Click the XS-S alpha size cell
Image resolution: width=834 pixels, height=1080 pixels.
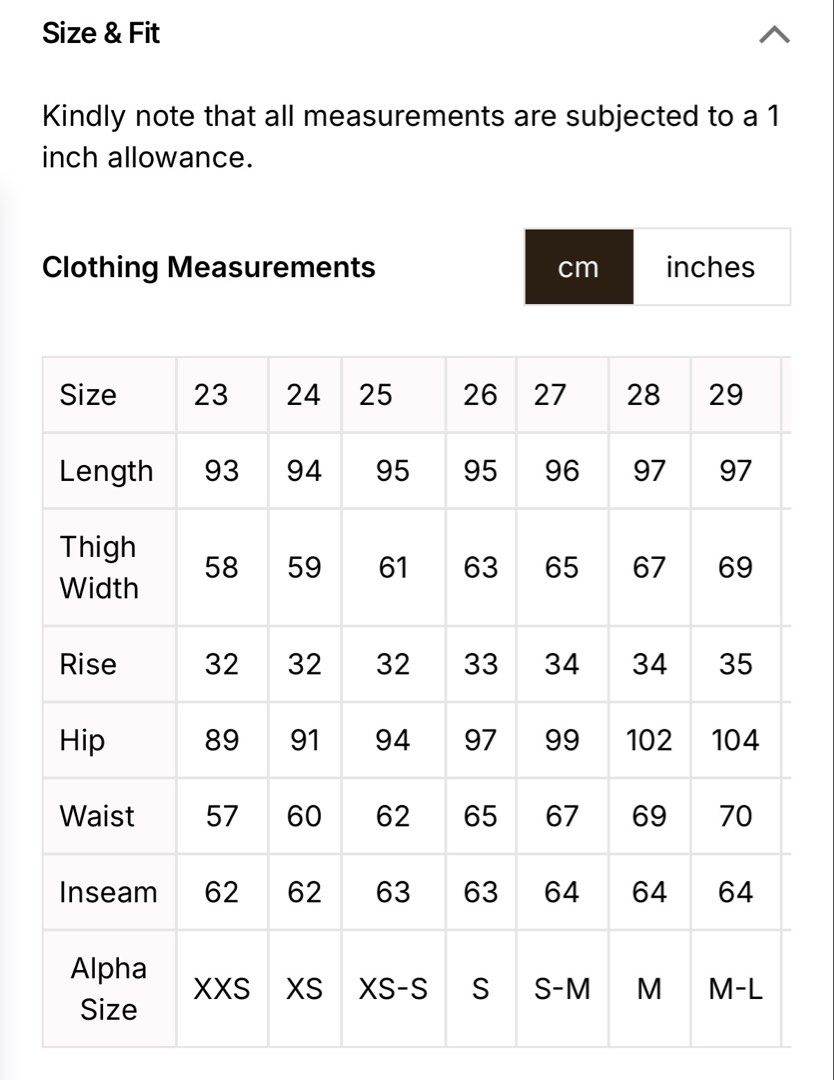(x=393, y=989)
